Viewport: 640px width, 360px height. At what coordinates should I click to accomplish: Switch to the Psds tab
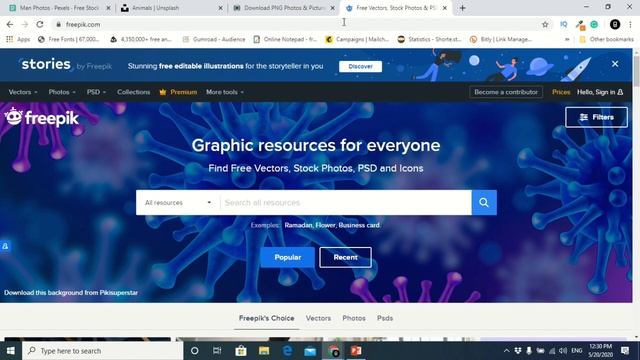[x=385, y=318]
